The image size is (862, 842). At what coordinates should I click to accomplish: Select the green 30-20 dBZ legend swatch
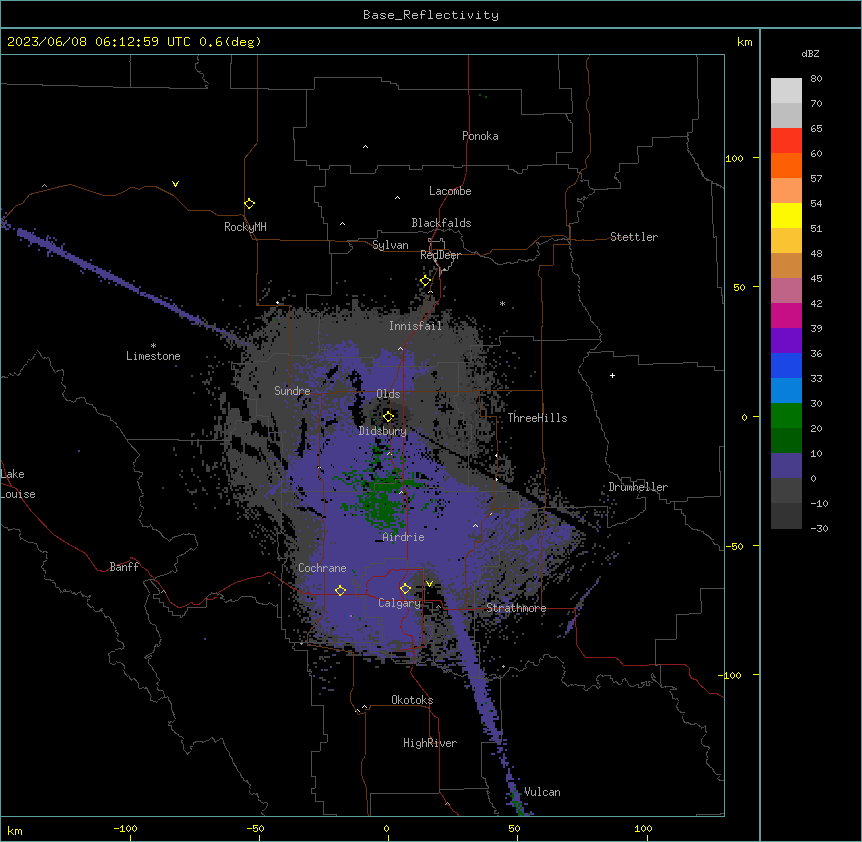coord(786,416)
